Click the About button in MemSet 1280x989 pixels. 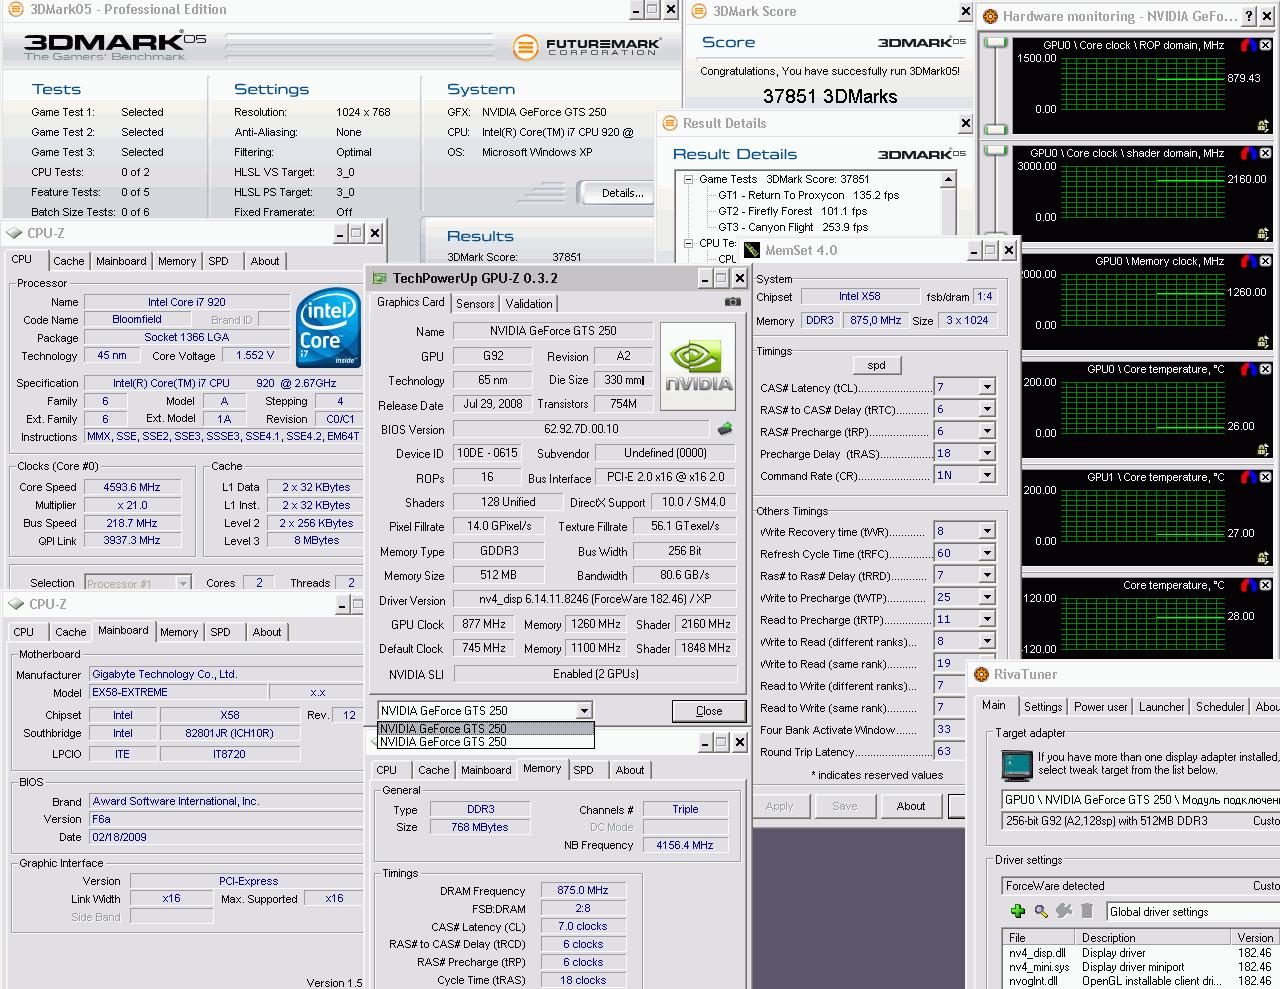(910, 806)
